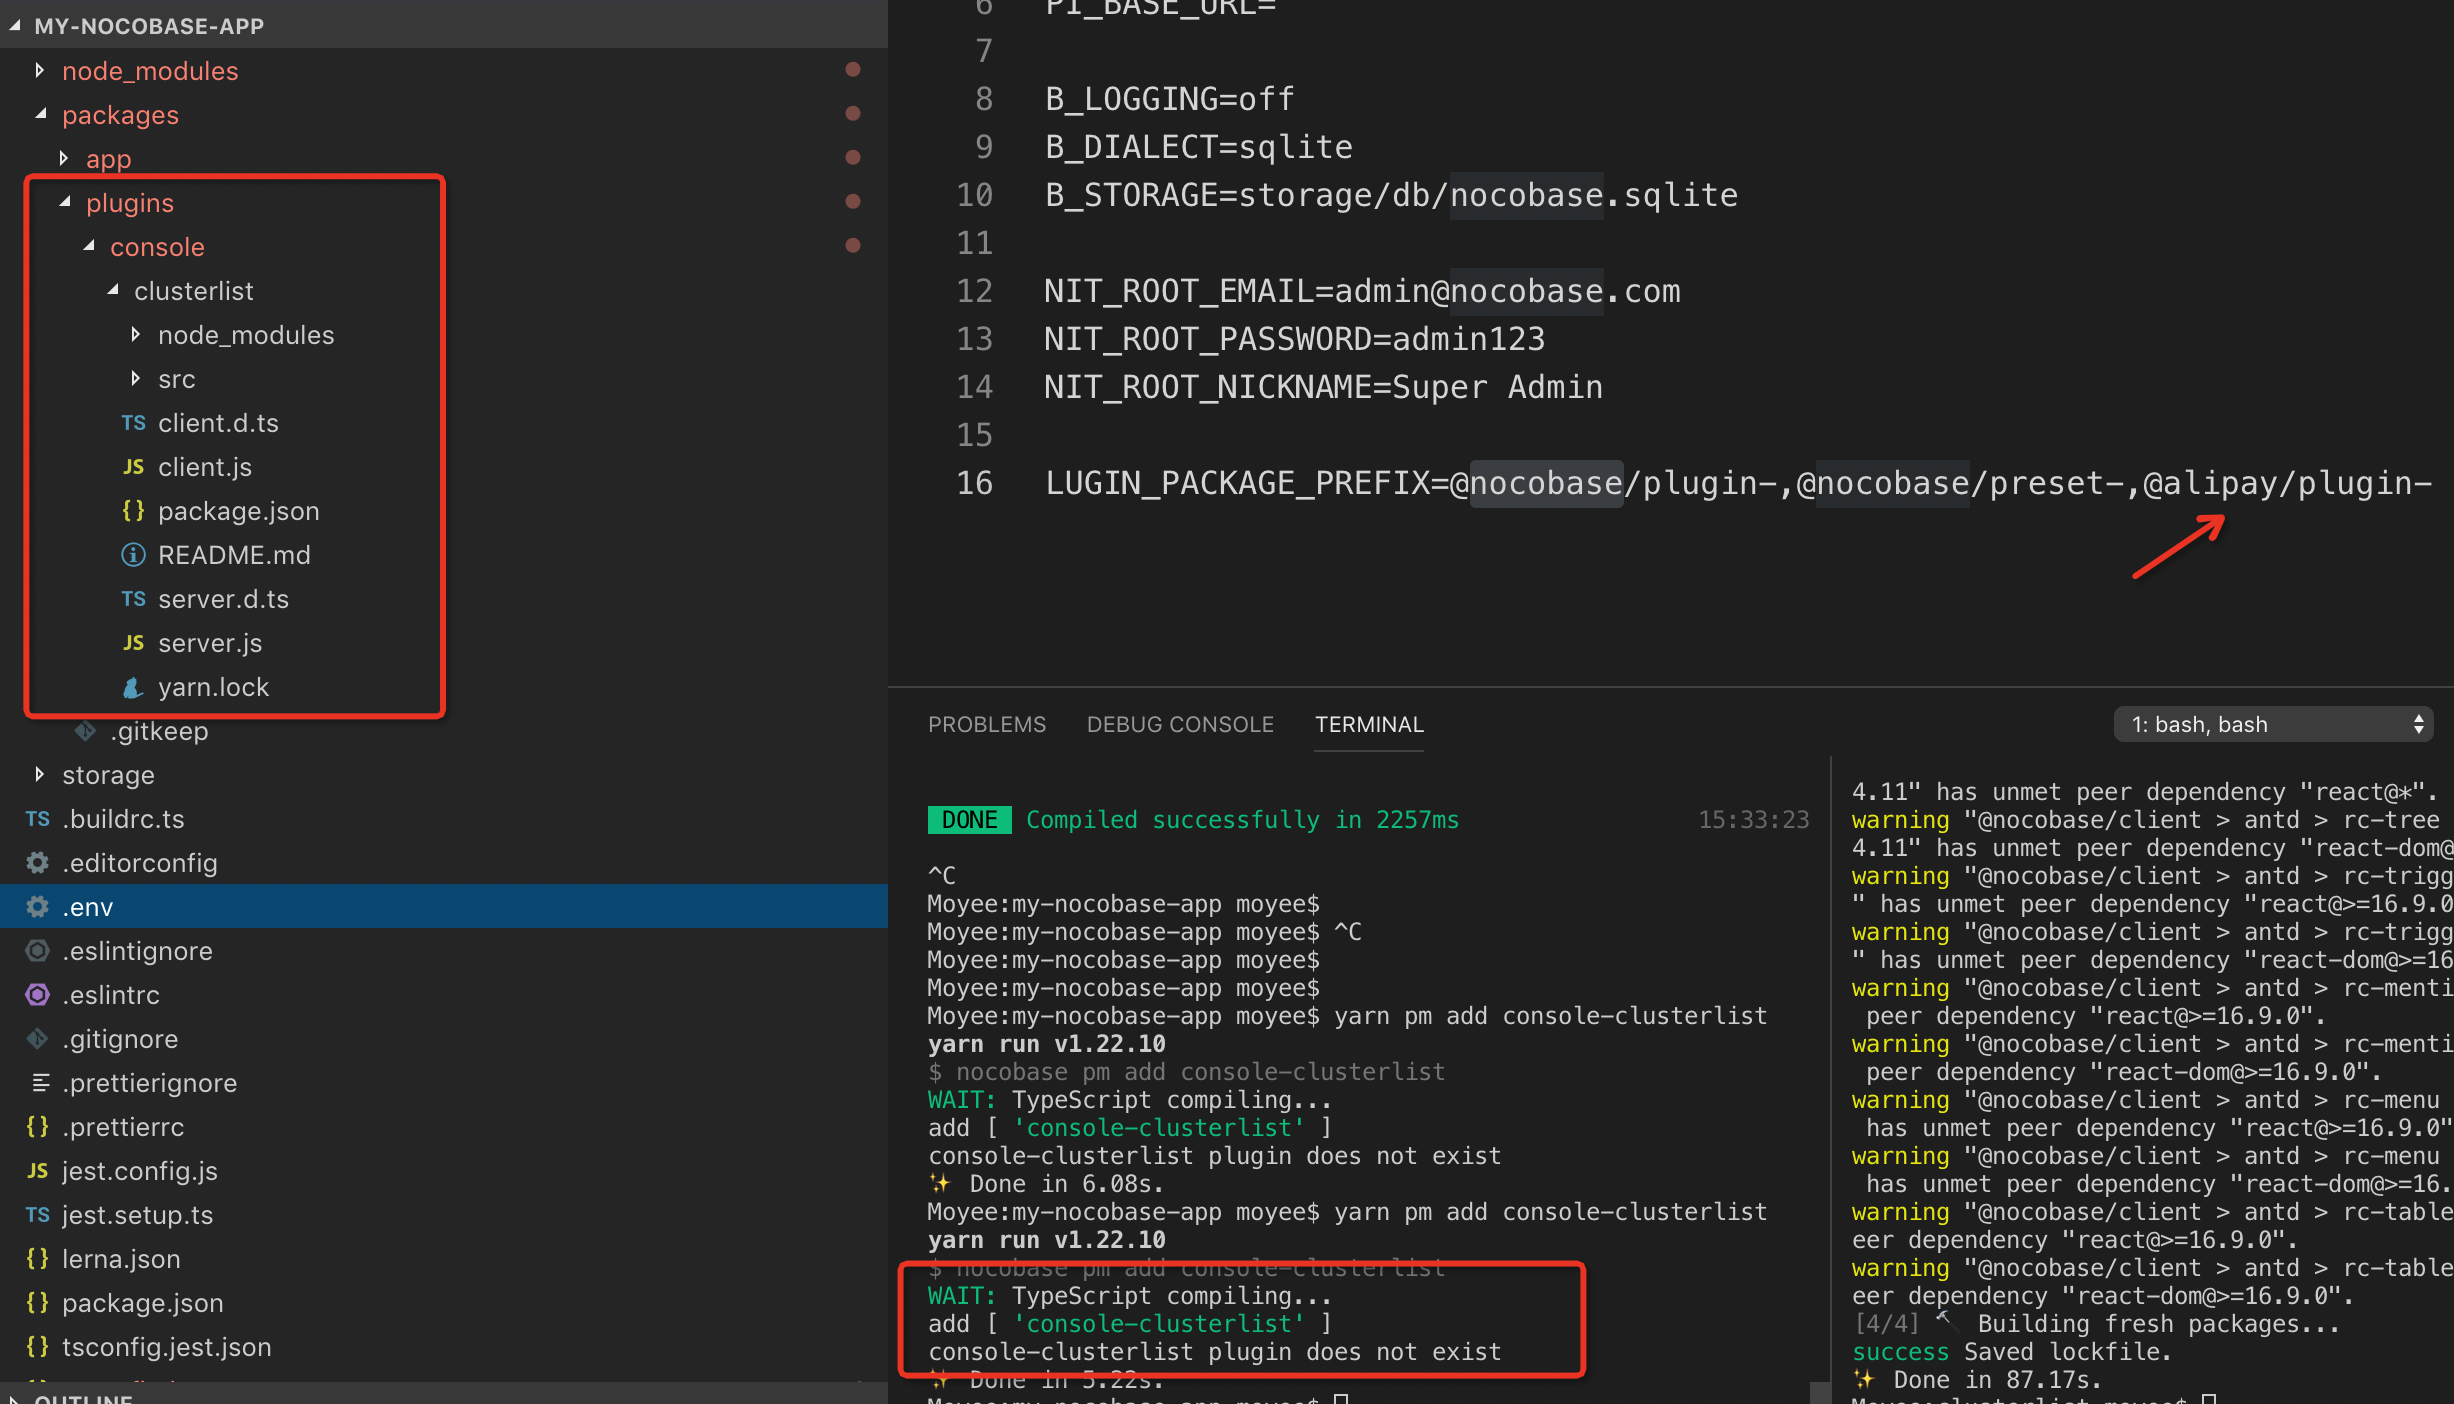Screen dimensions: 2454x1404
Task: Click the gear icon beside .env
Action: (36, 907)
